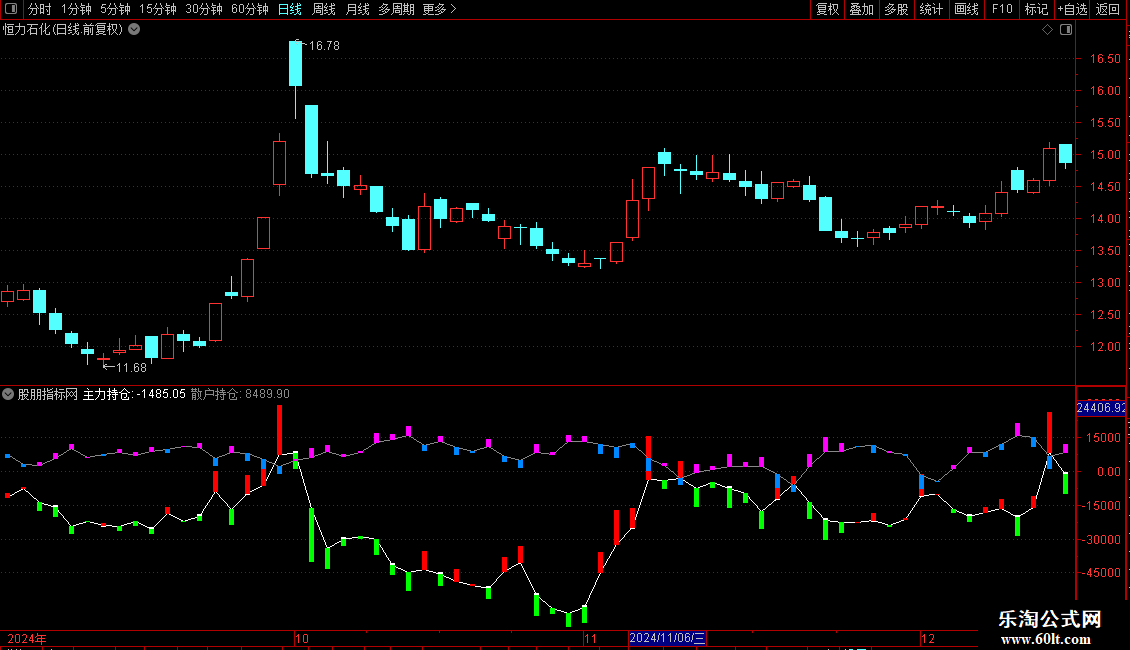Click the 12.00 price axis label
The image size is (1130, 650).
point(1105,347)
